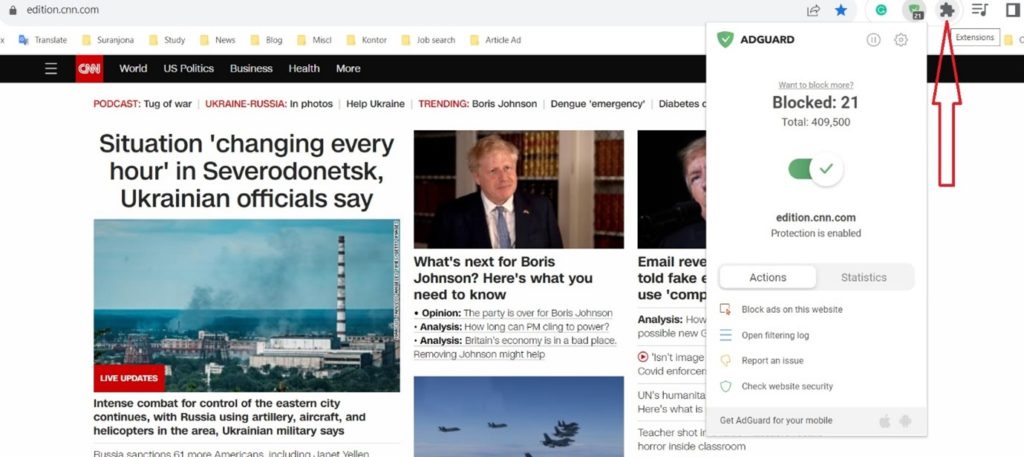The image size is (1024, 457).
Task: Open the browser side panel icon
Action: [1013, 10]
